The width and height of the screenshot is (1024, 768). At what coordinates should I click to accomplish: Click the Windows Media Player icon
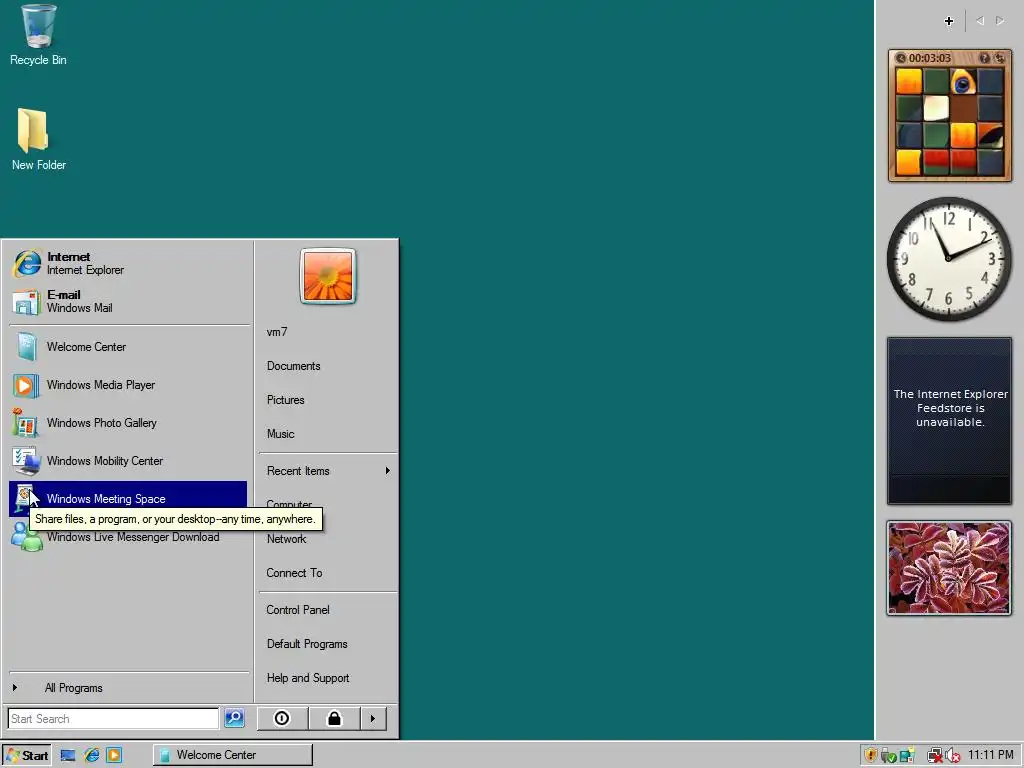point(25,385)
